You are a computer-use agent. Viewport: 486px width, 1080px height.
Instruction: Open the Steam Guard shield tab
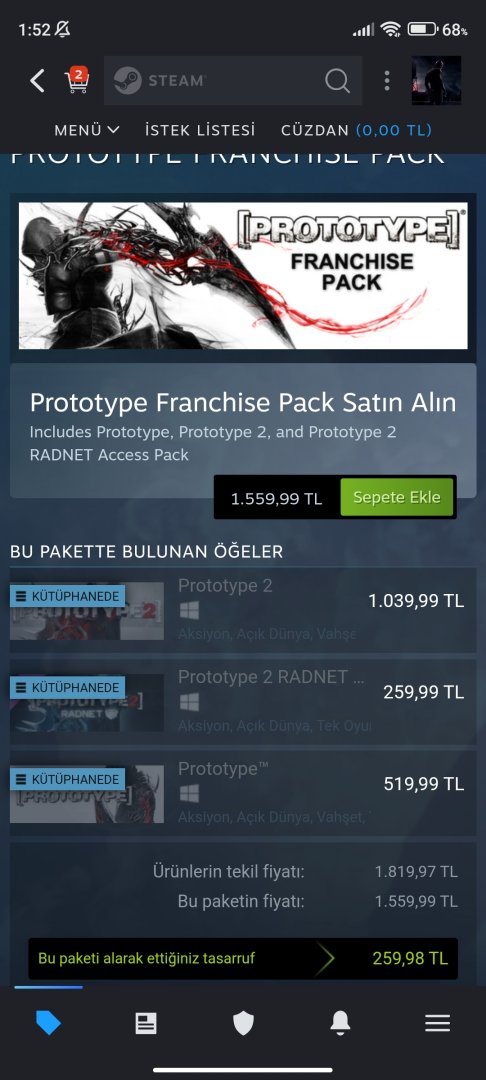point(243,1023)
